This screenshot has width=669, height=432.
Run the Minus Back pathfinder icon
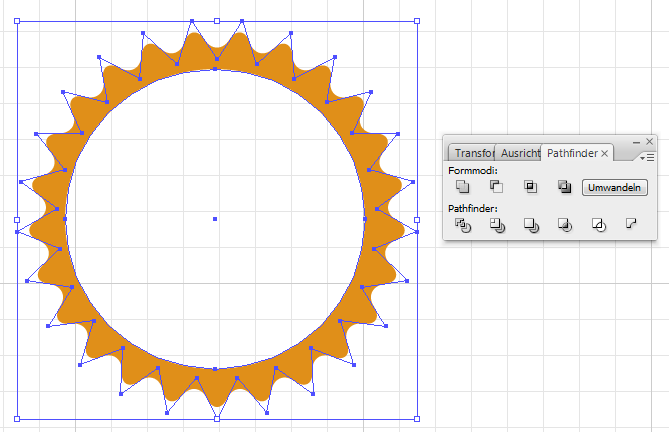[x=631, y=223]
